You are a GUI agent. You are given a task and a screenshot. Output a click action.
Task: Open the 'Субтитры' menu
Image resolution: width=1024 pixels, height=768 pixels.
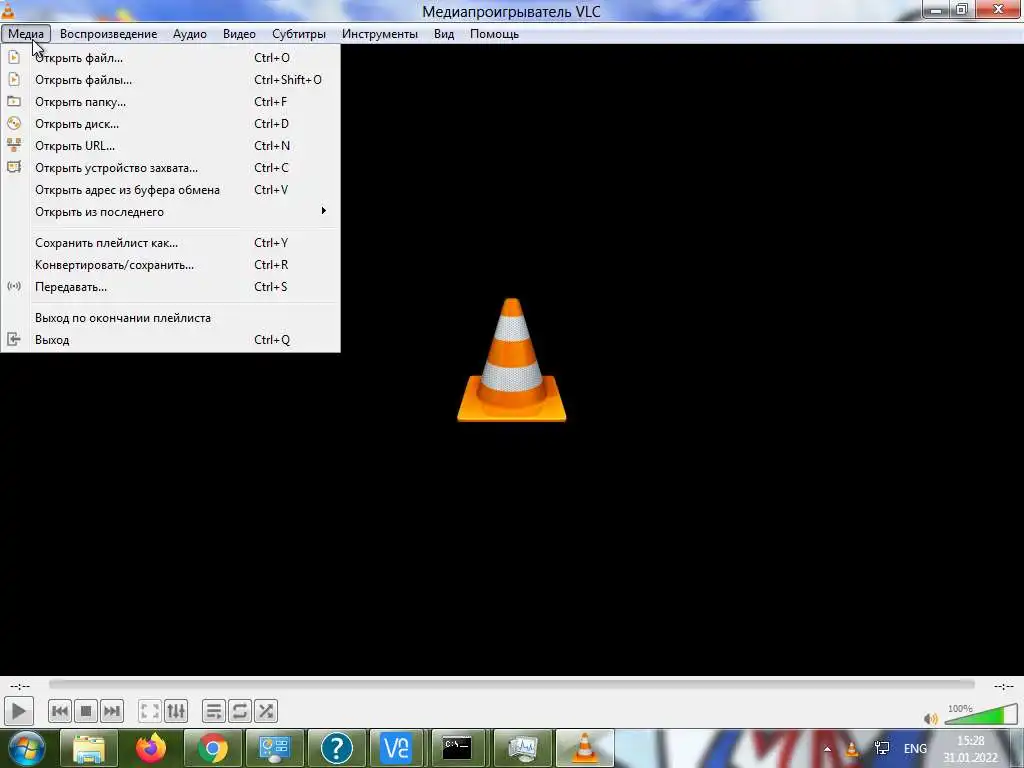(298, 34)
